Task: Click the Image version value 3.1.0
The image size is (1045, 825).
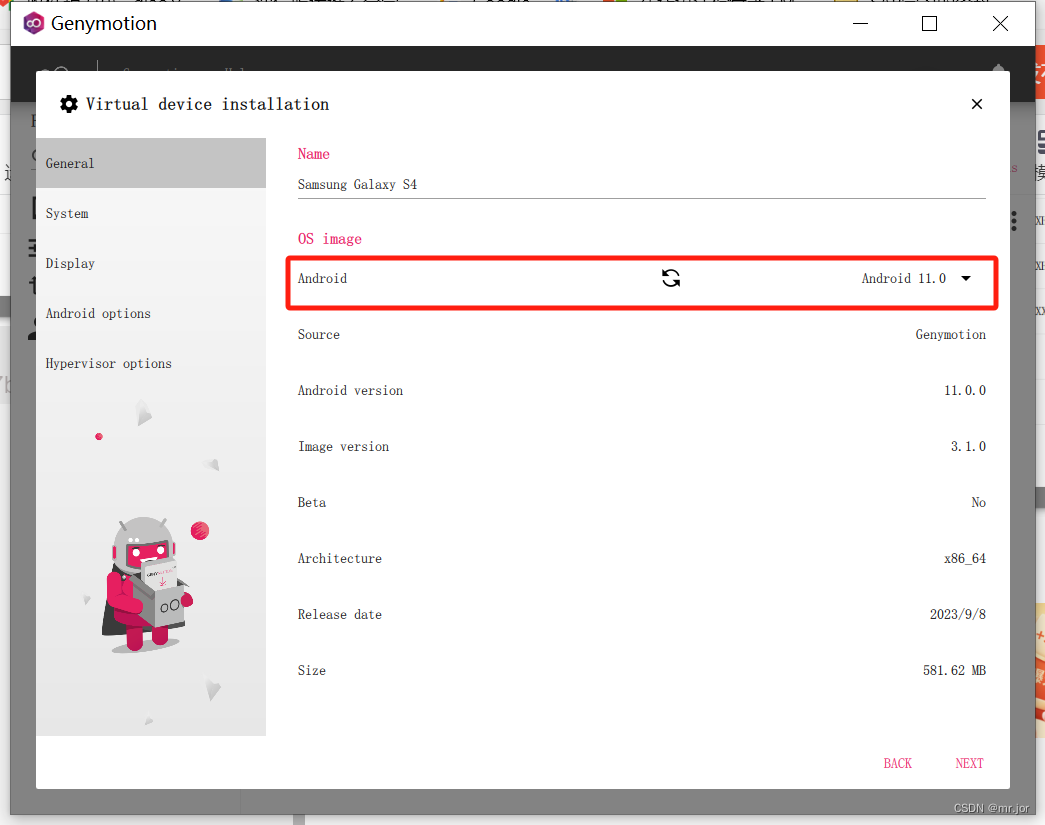Action: [968, 446]
